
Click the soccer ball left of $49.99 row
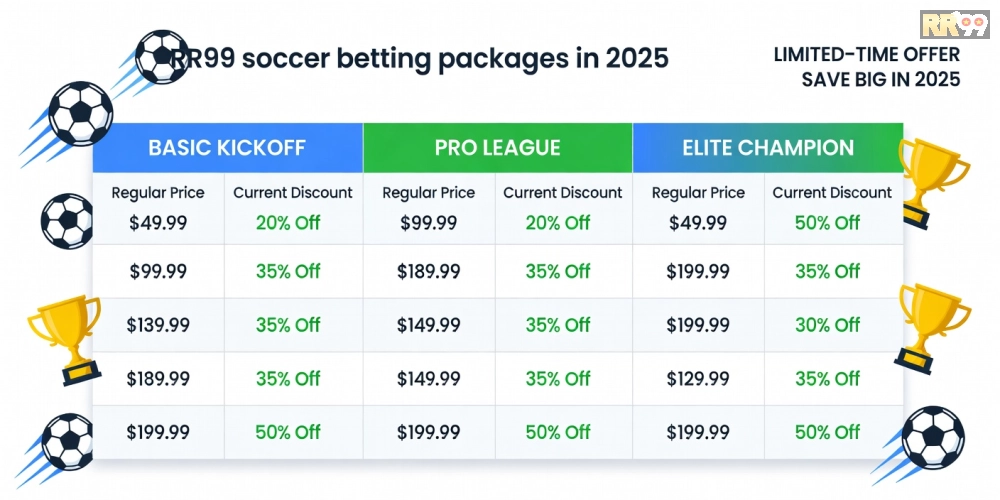coord(66,220)
